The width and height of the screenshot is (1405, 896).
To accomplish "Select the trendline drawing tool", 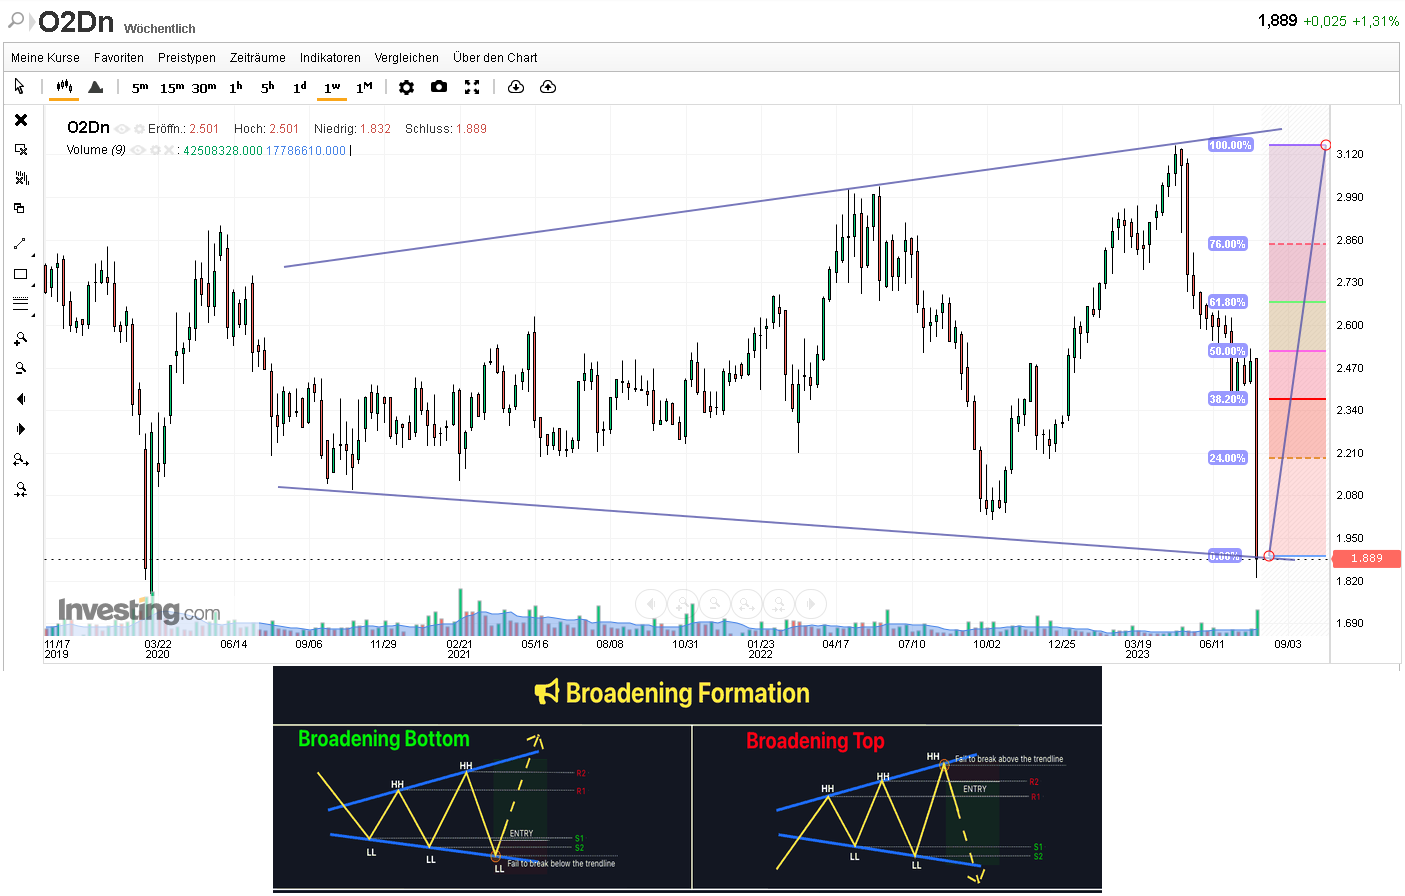I will coord(21,243).
